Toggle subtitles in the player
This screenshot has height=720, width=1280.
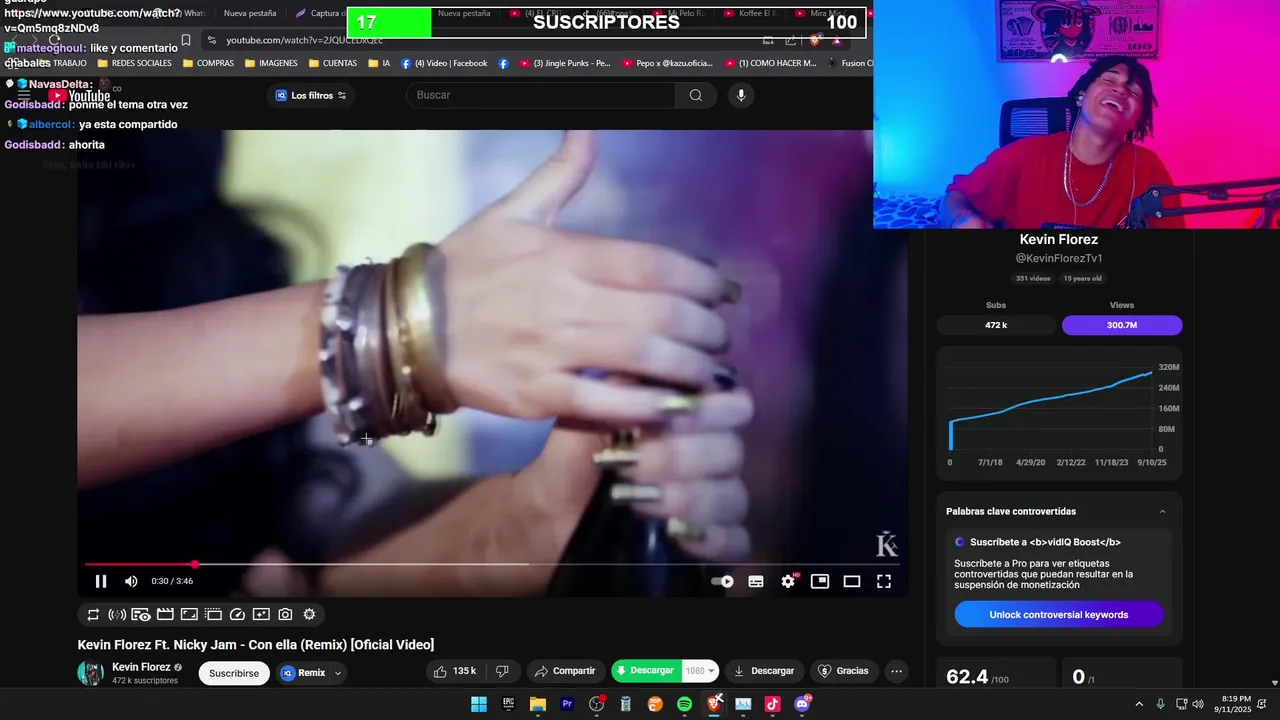tap(756, 581)
